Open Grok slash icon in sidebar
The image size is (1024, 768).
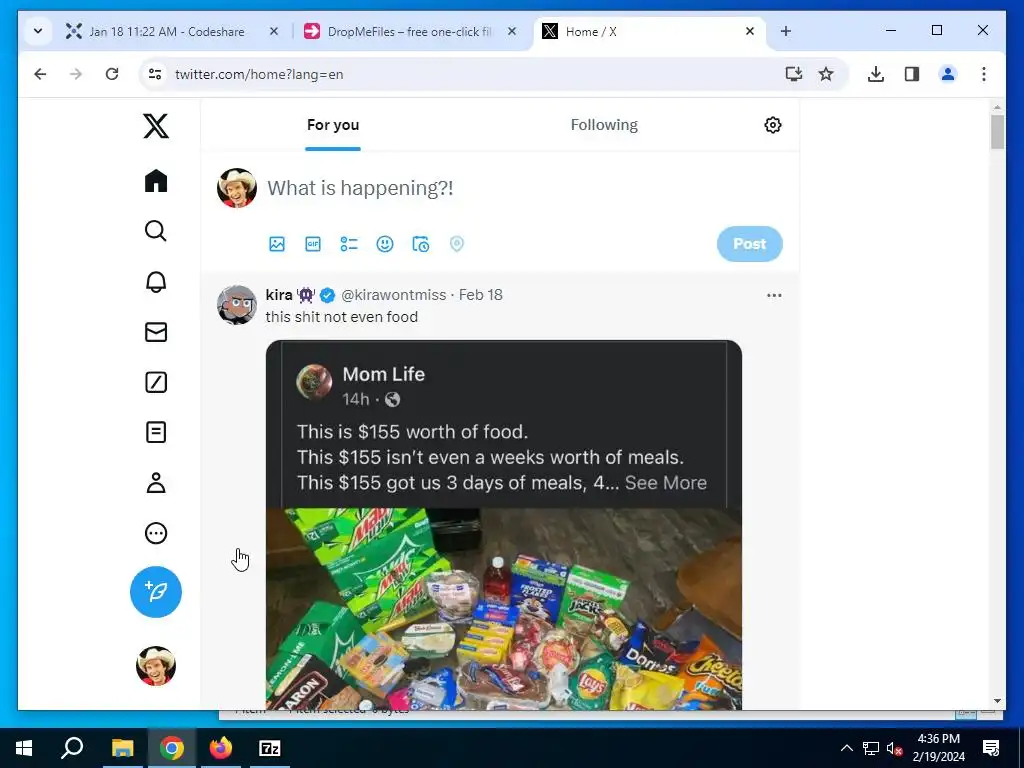tap(155, 382)
